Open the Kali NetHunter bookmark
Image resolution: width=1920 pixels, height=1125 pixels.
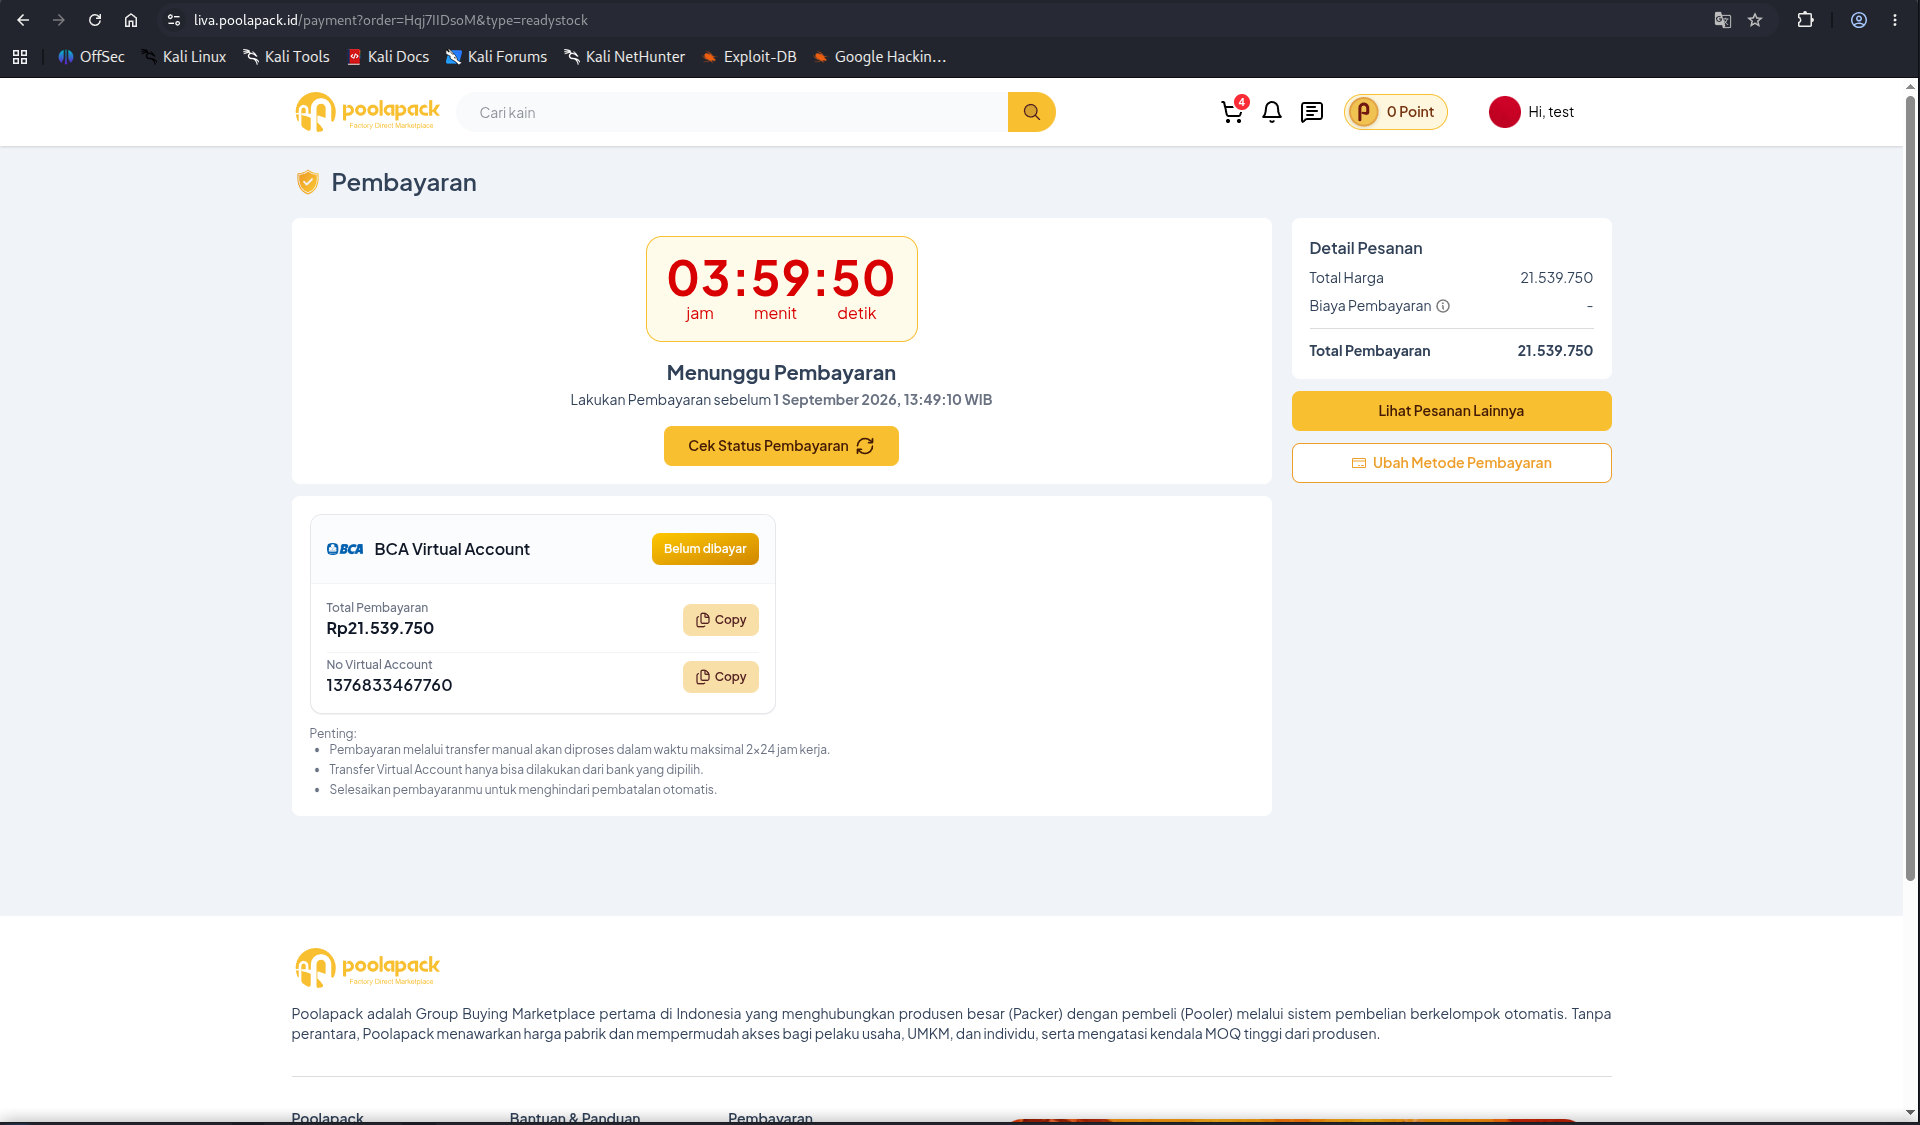click(625, 57)
